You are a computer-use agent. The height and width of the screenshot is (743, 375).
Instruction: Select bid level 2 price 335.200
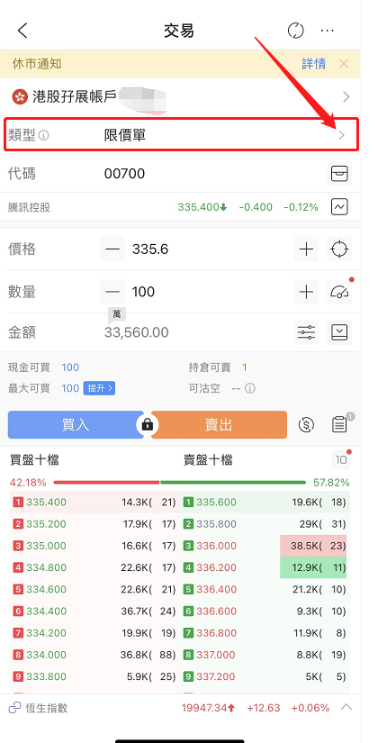click(46, 524)
